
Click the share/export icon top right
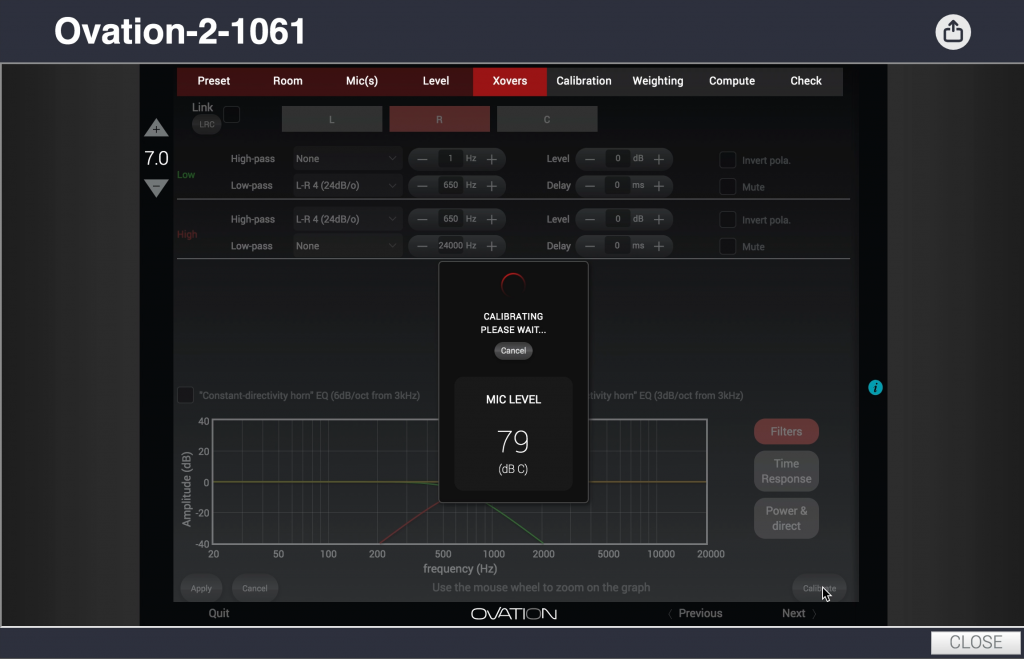953,32
